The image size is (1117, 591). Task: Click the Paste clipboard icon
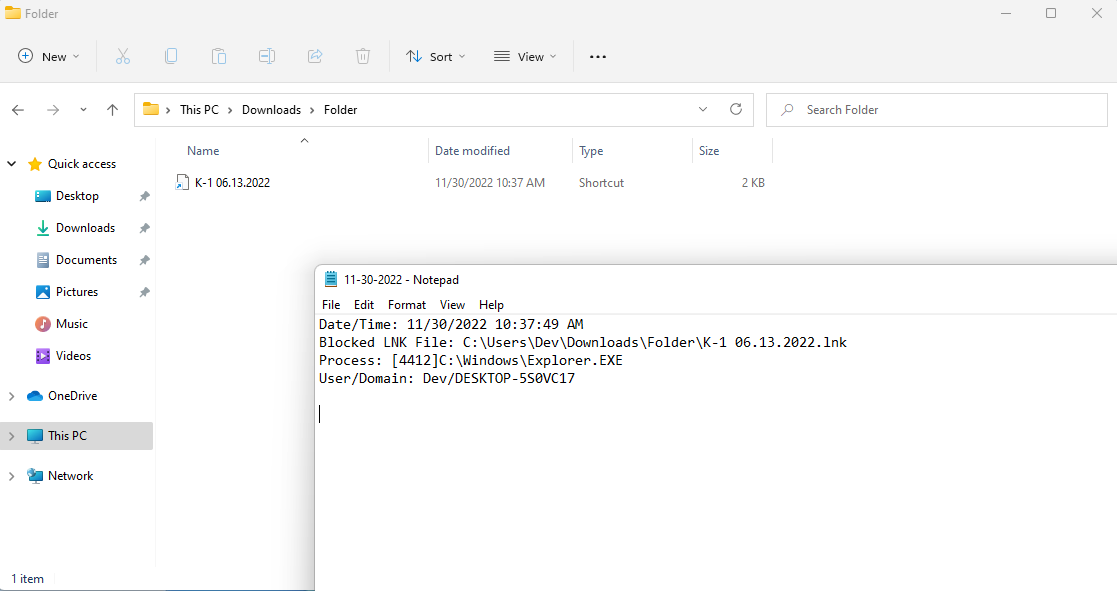pos(219,56)
